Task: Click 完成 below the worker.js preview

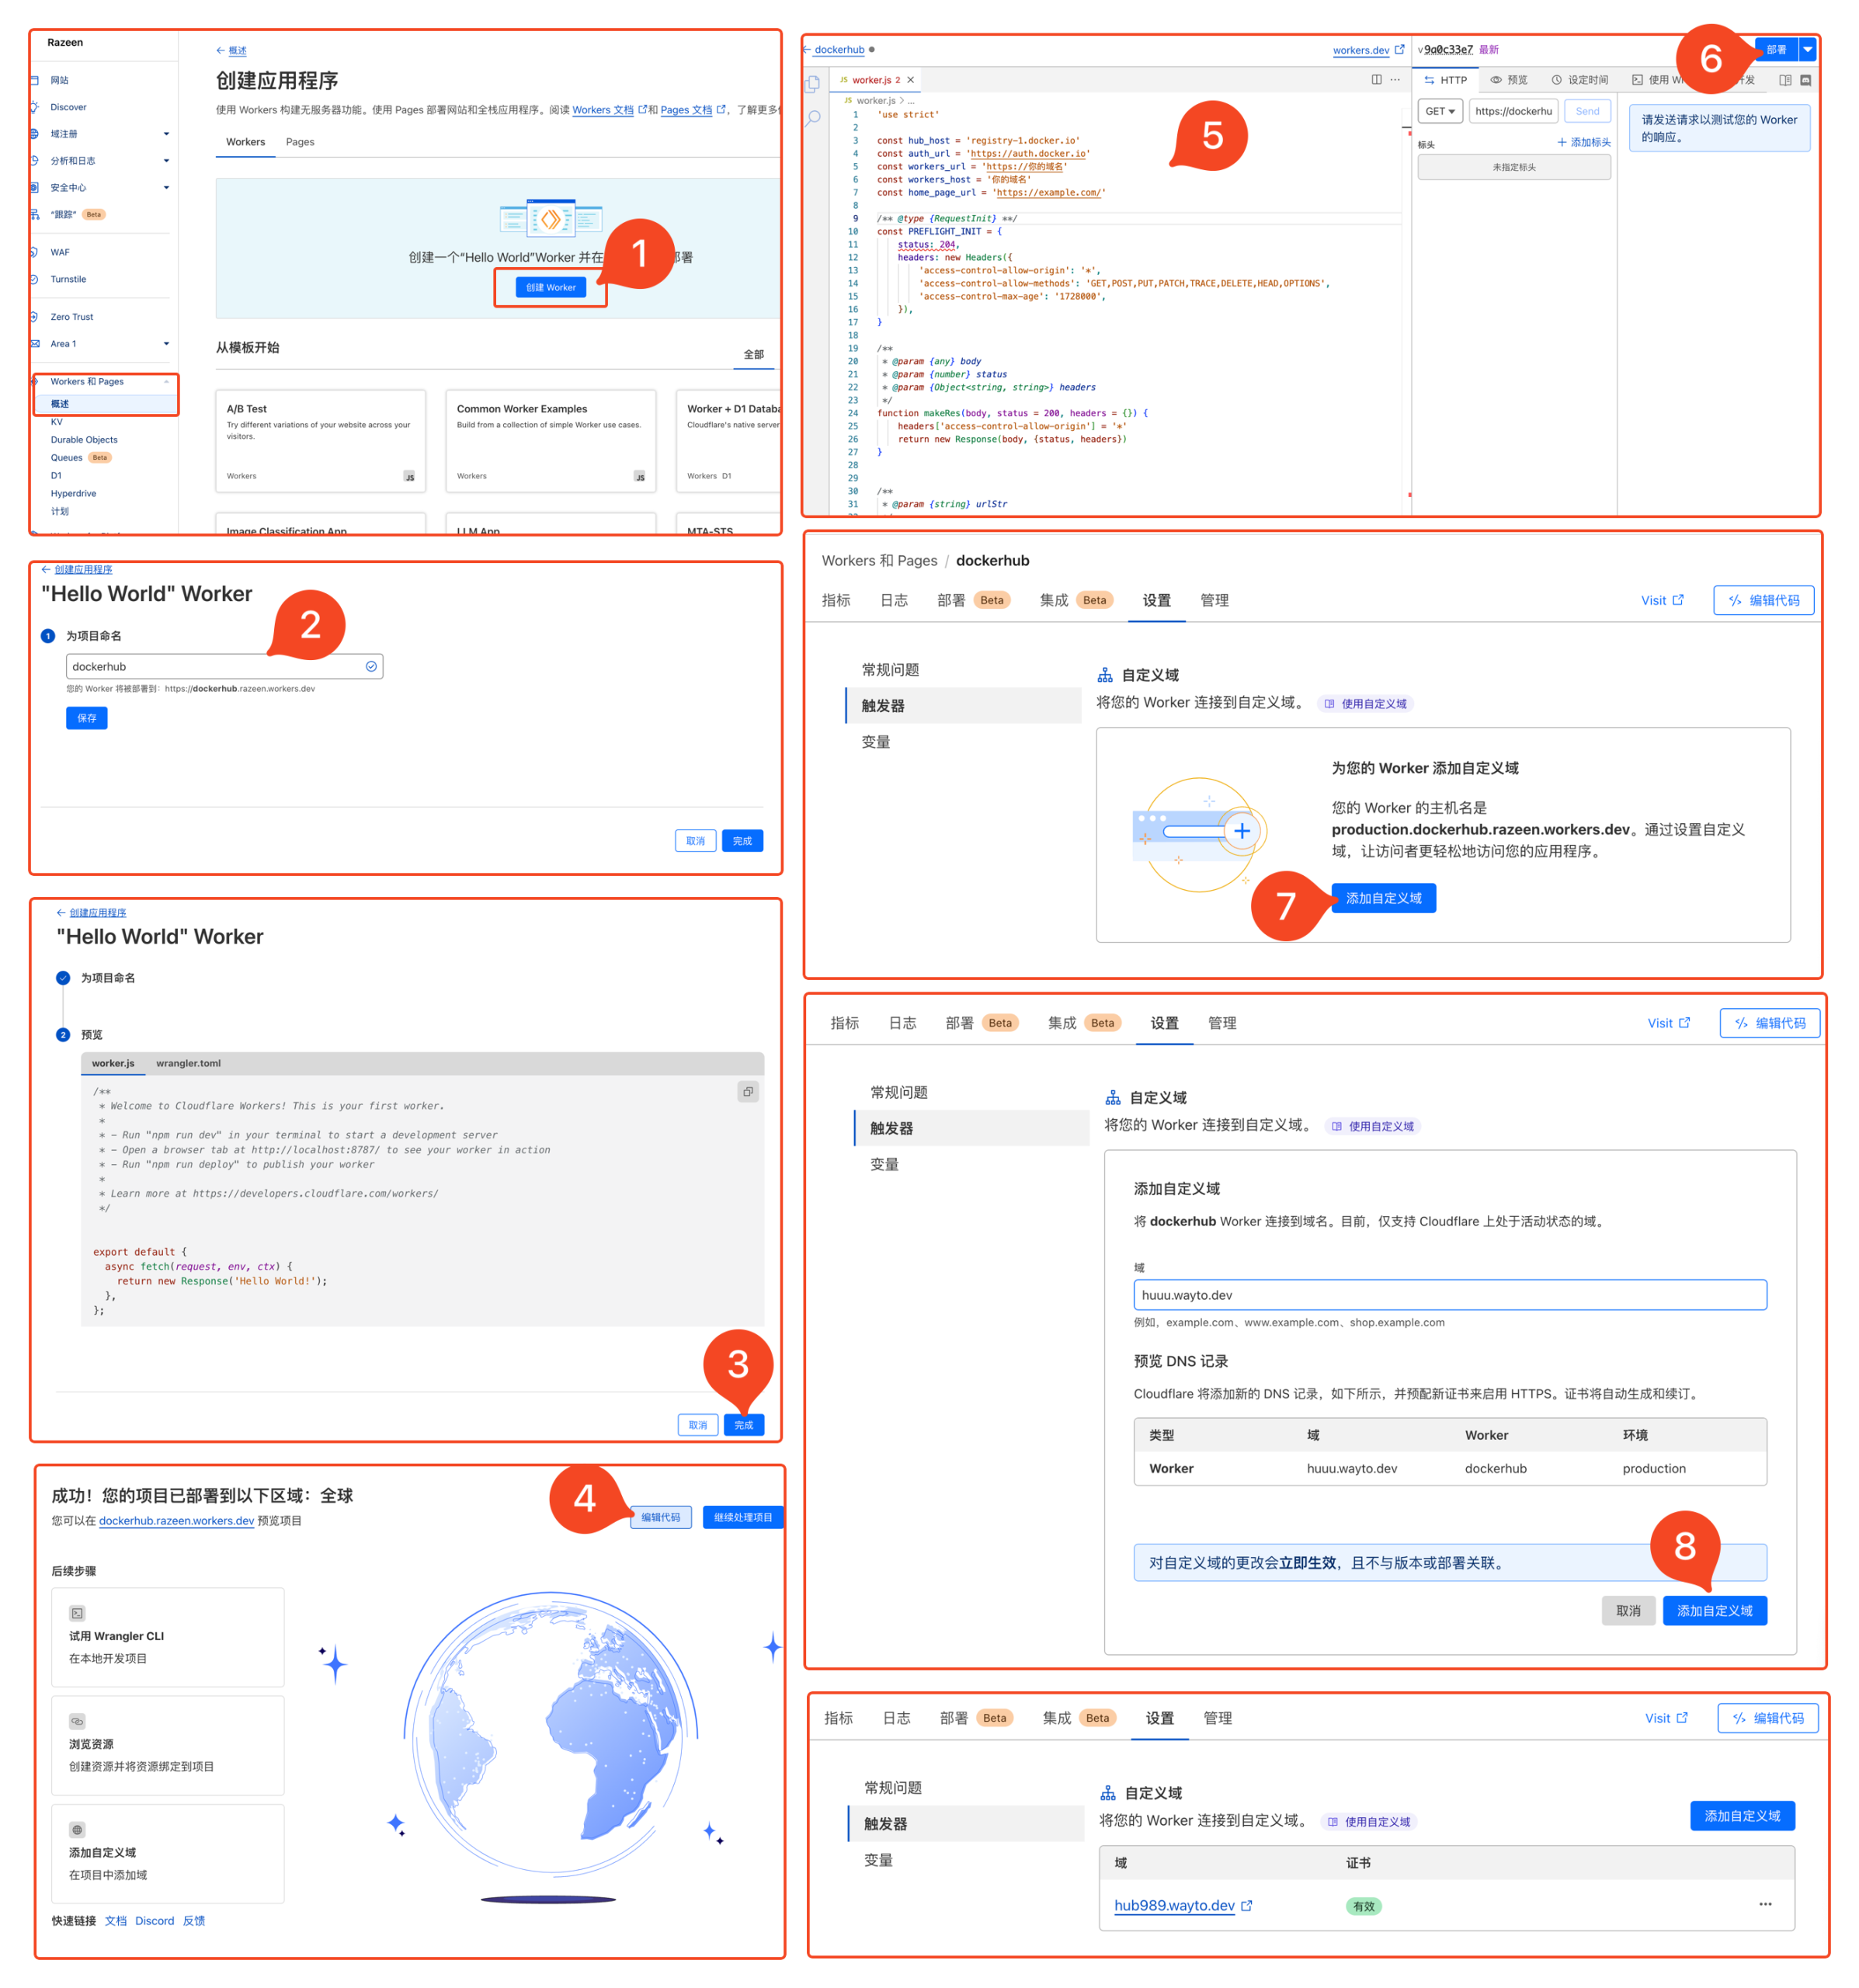Action: coord(744,1425)
